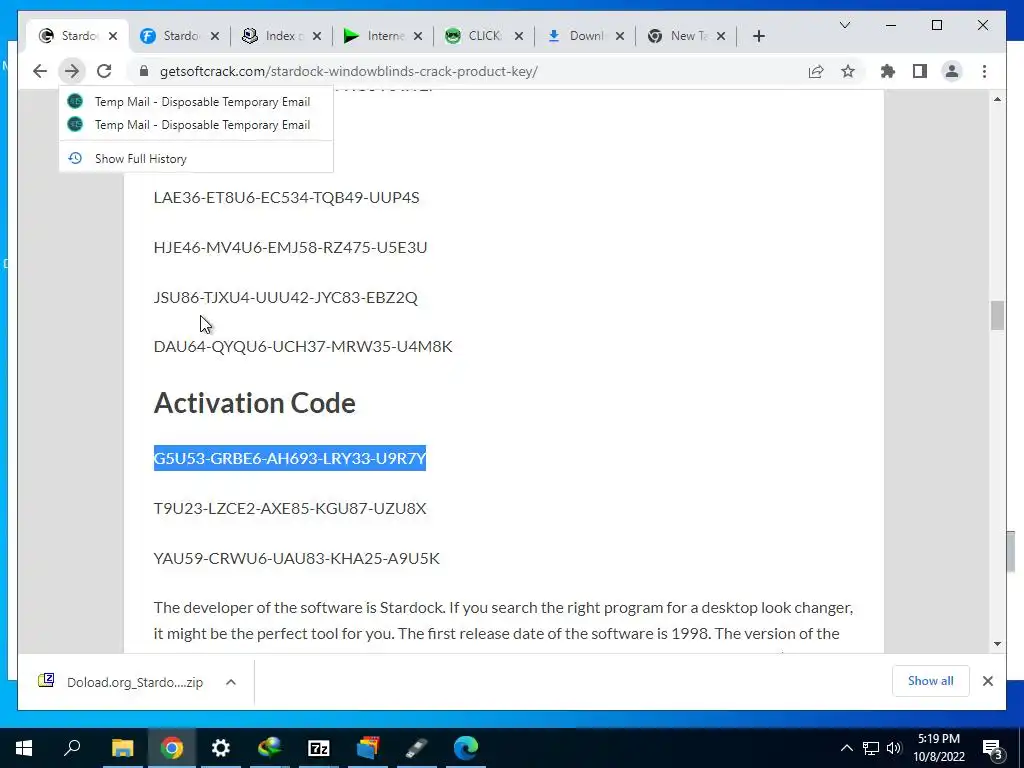Screen dimensions: 1024x768
Task: Select first Temp Mail history entry
Action: [196, 101]
